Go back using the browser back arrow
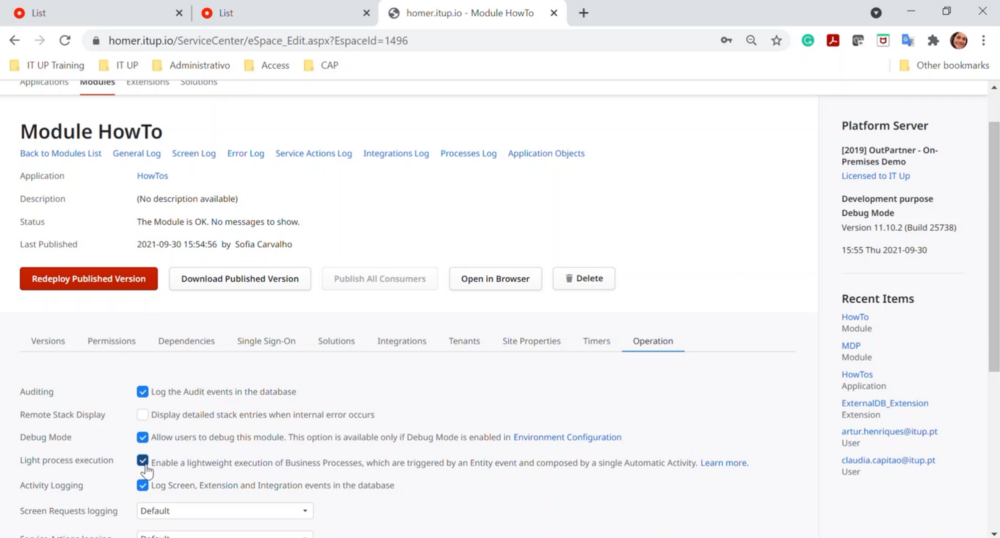The height and width of the screenshot is (538, 1000). [x=14, y=40]
